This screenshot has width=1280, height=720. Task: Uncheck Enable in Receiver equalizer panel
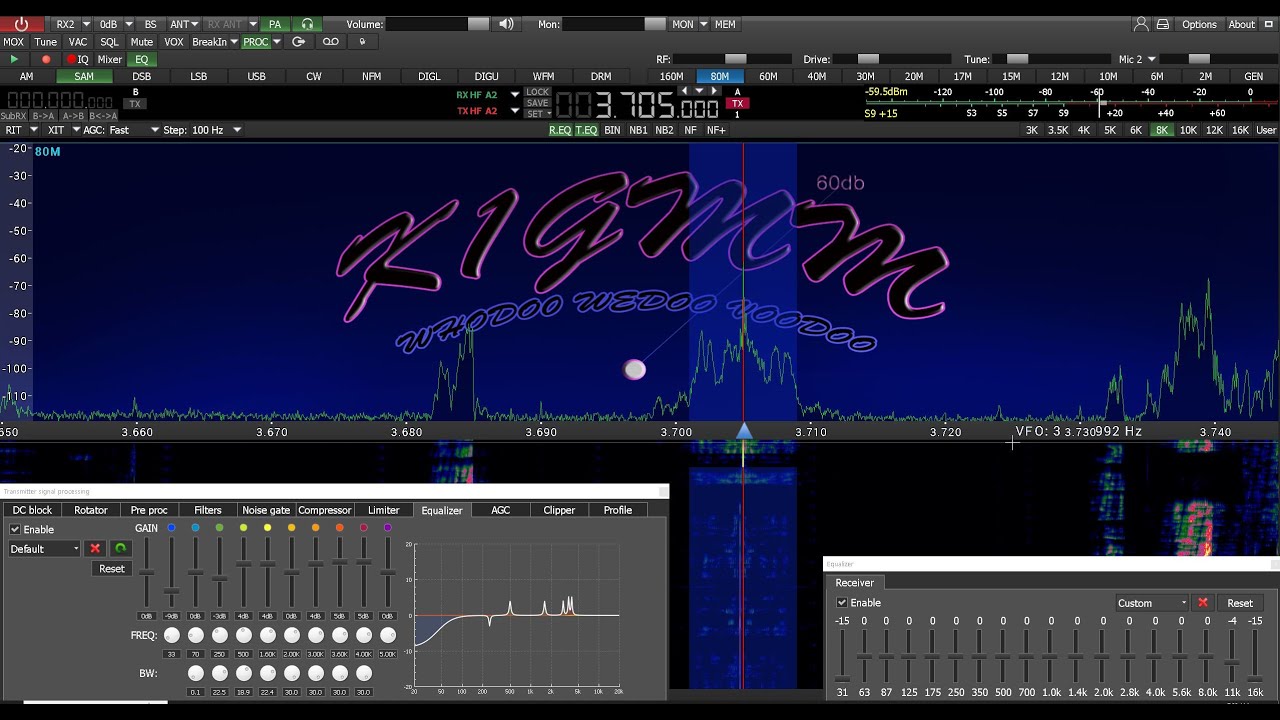pos(842,603)
